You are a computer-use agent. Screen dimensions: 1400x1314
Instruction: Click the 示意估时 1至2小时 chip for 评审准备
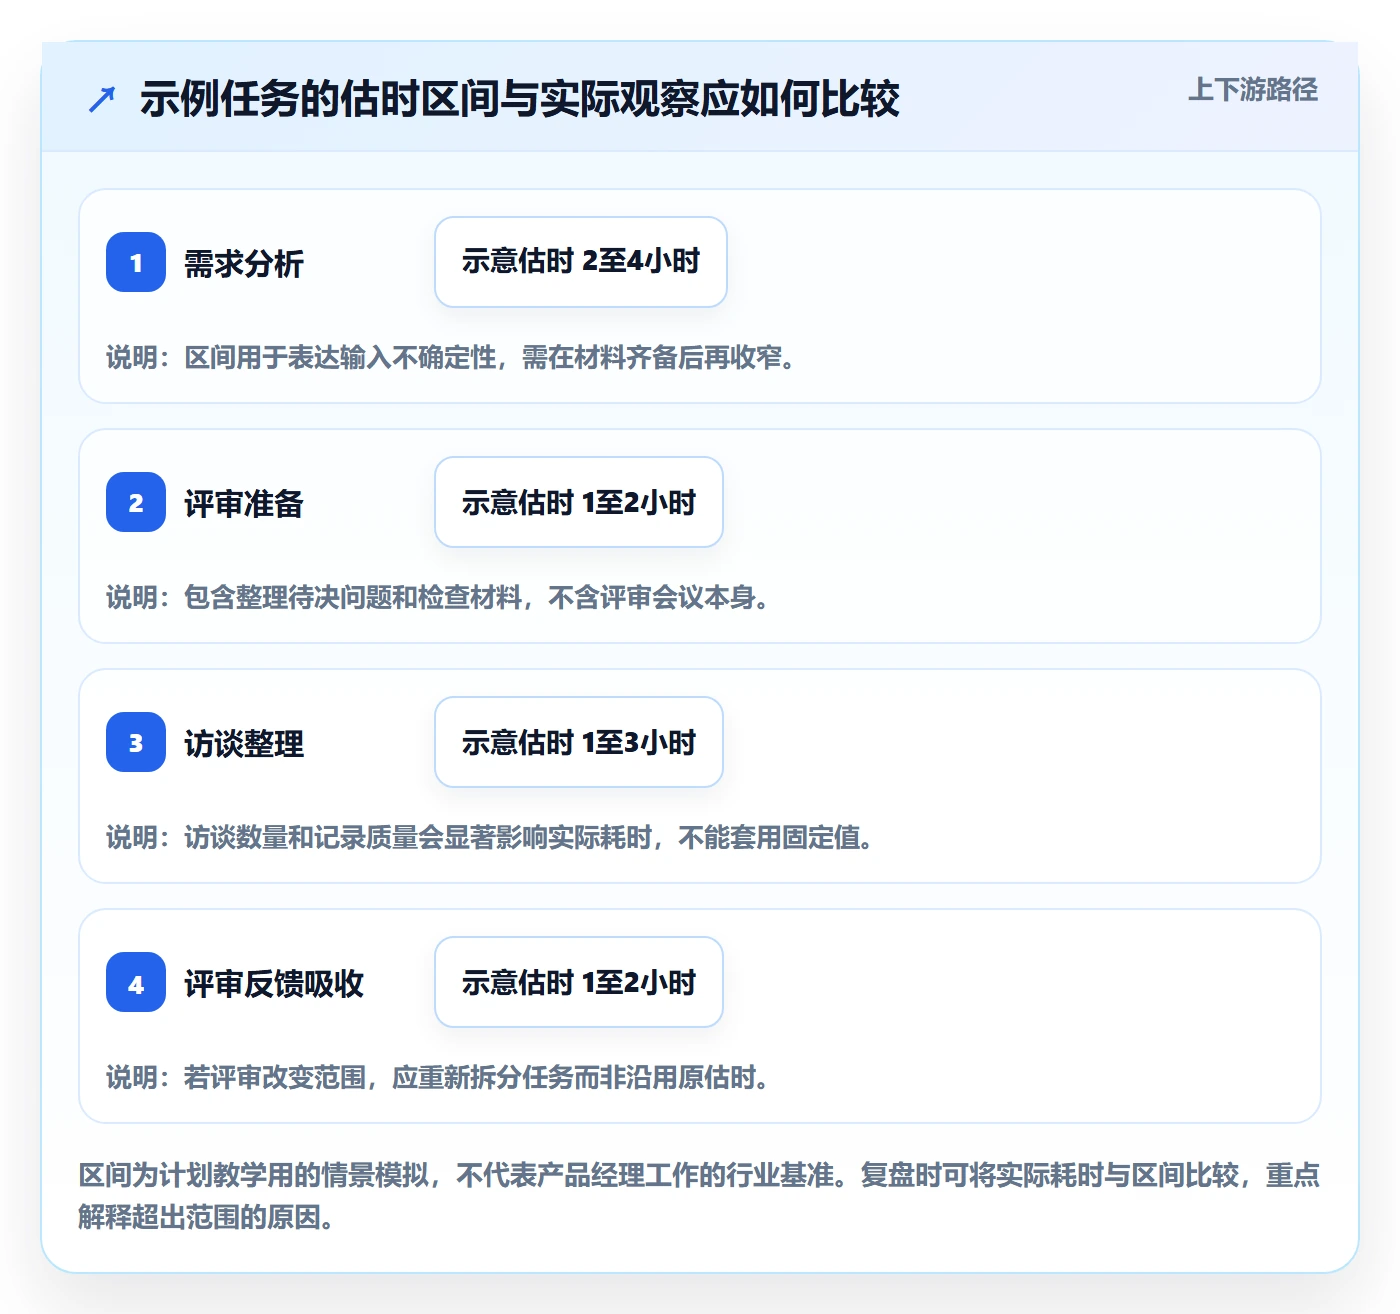tap(579, 502)
